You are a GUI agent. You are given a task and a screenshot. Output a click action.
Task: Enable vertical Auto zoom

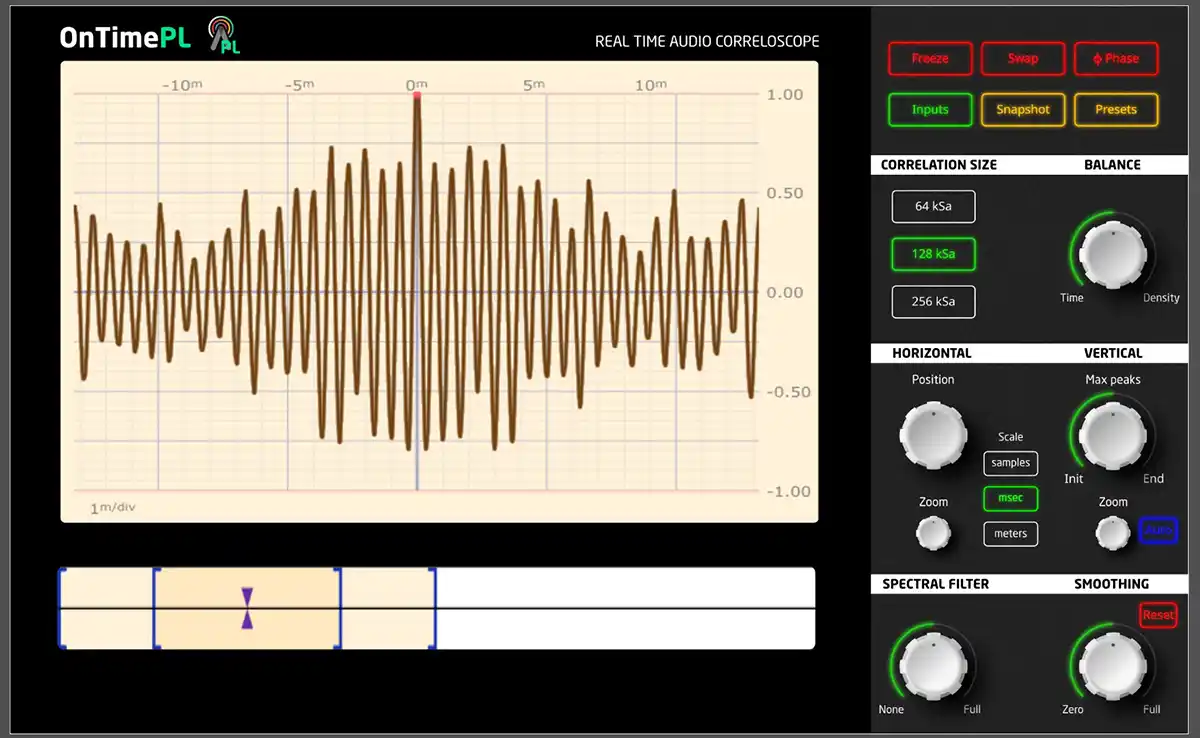[x=1158, y=531]
